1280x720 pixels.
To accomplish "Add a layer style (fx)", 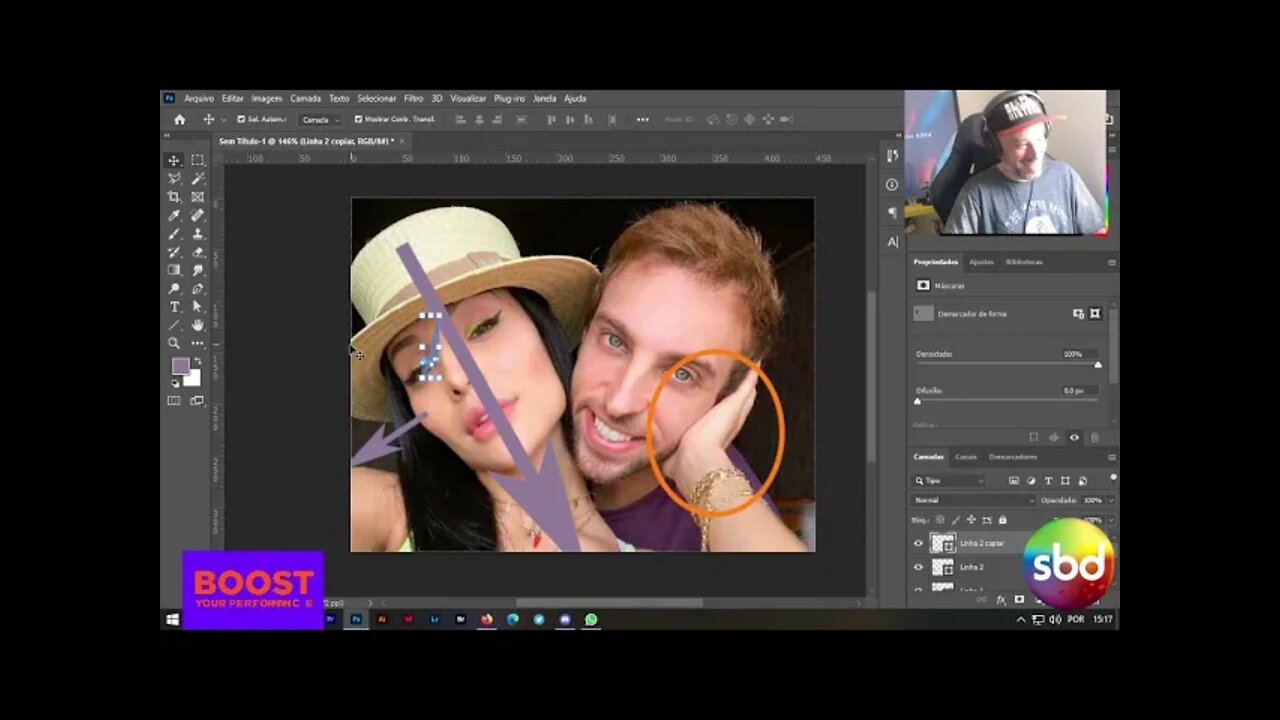I will coord(1001,600).
